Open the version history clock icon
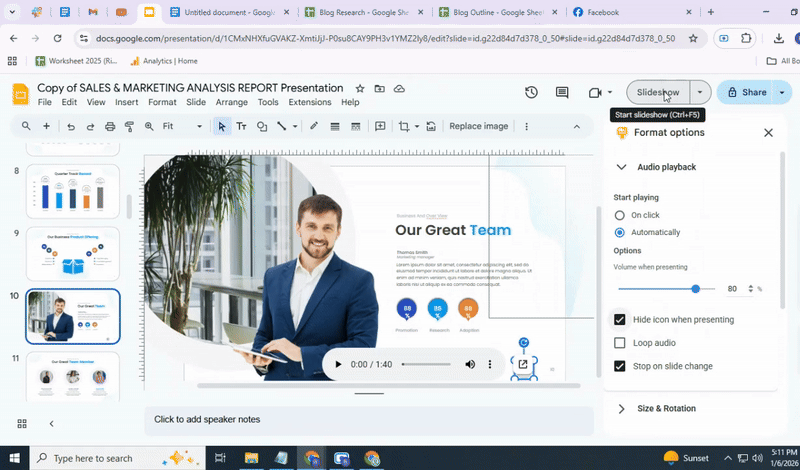800x470 pixels. [x=532, y=92]
